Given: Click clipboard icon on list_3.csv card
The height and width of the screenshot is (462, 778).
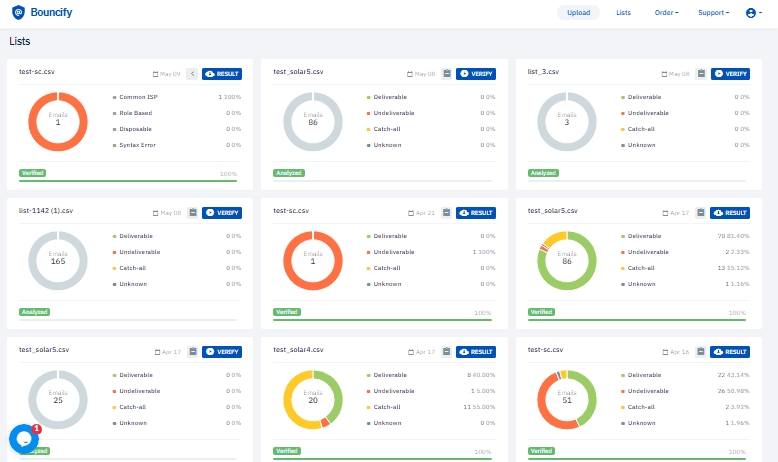Looking at the screenshot, I should pyautogui.click(x=701, y=73).
